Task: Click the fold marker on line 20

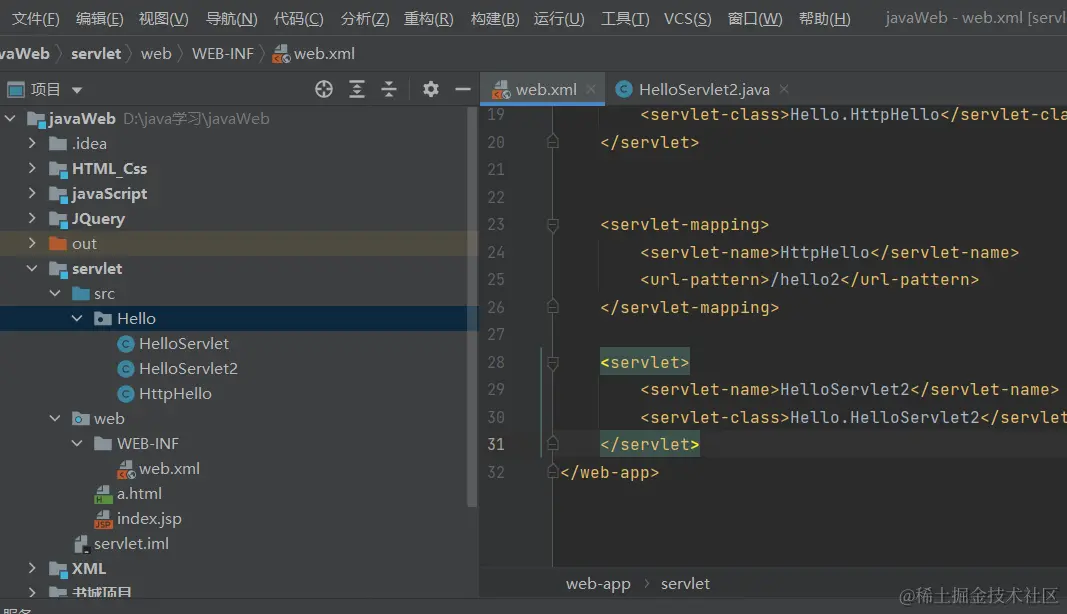Action: pyautogui.click(x=553, y=142)
